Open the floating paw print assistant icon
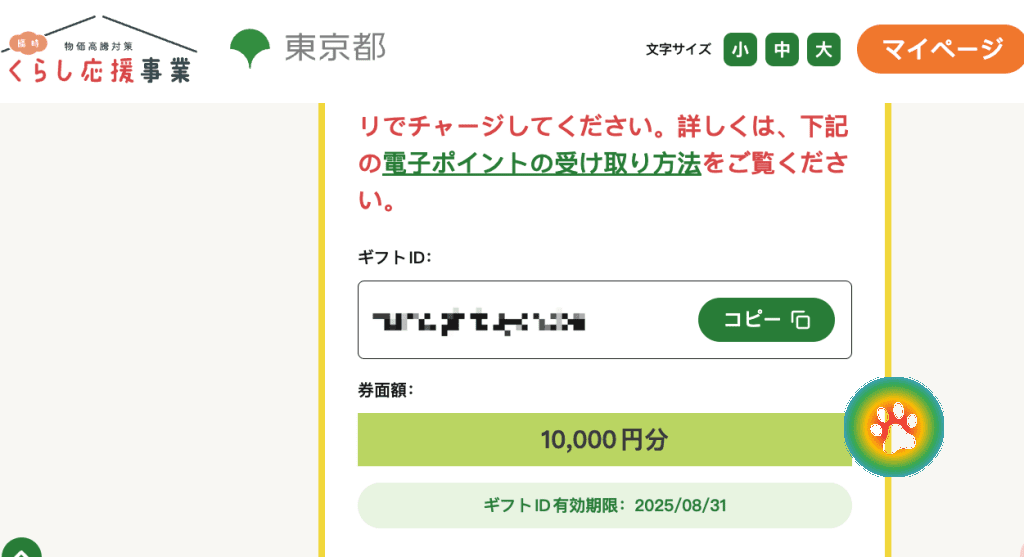The image size is (1024, 557). 893,427
